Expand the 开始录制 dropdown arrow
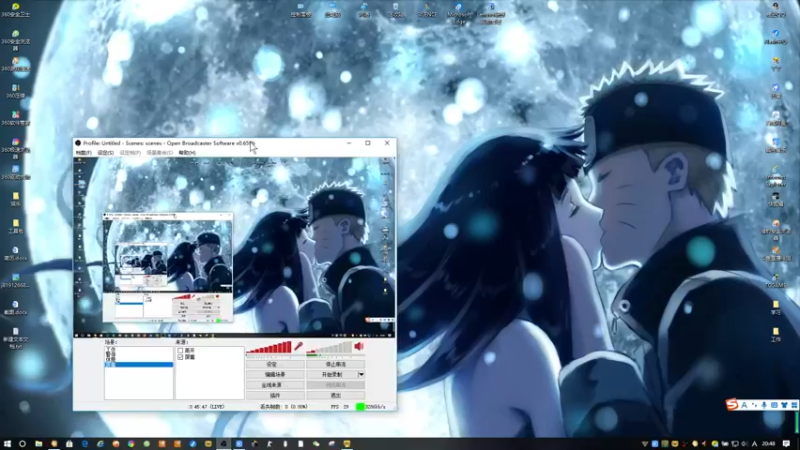800x450 pixels. pyautogui.click(x=361, y=374)
